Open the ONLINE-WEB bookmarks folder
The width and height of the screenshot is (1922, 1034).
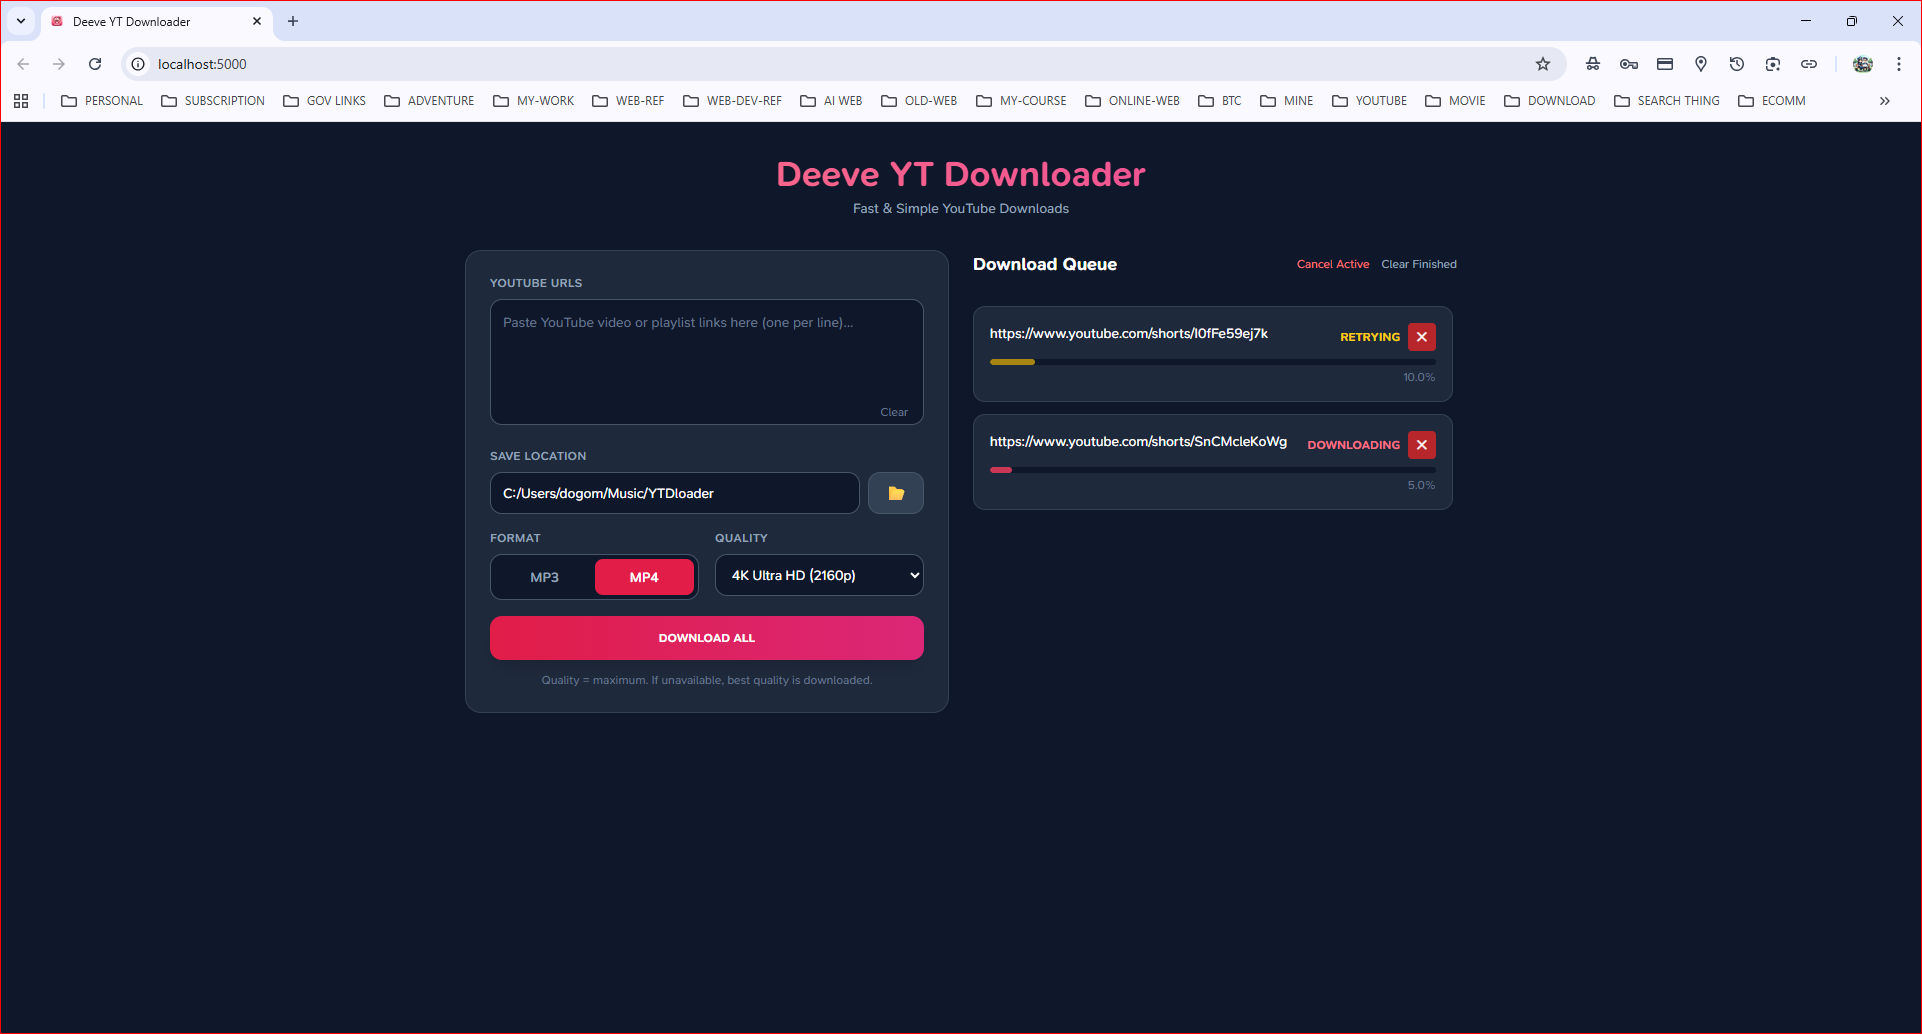pyautogui.click(x=1133, y=101)
